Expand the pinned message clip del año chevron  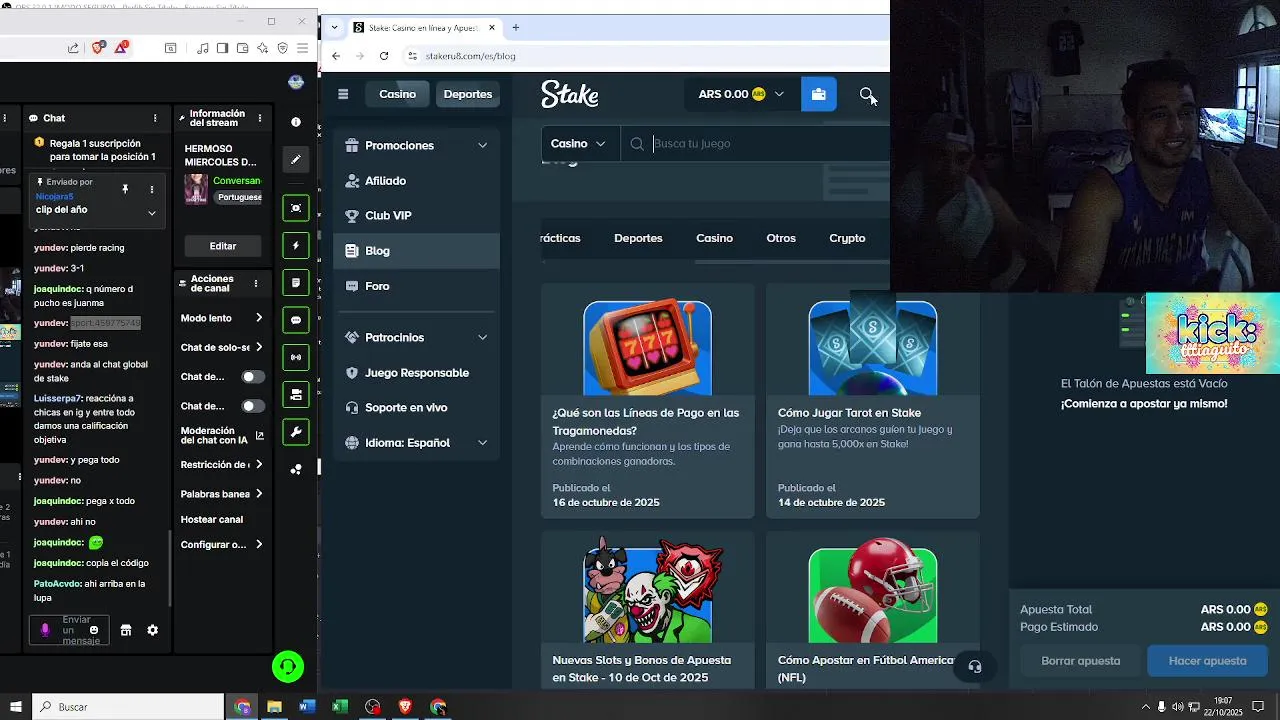tap(152, 213)
